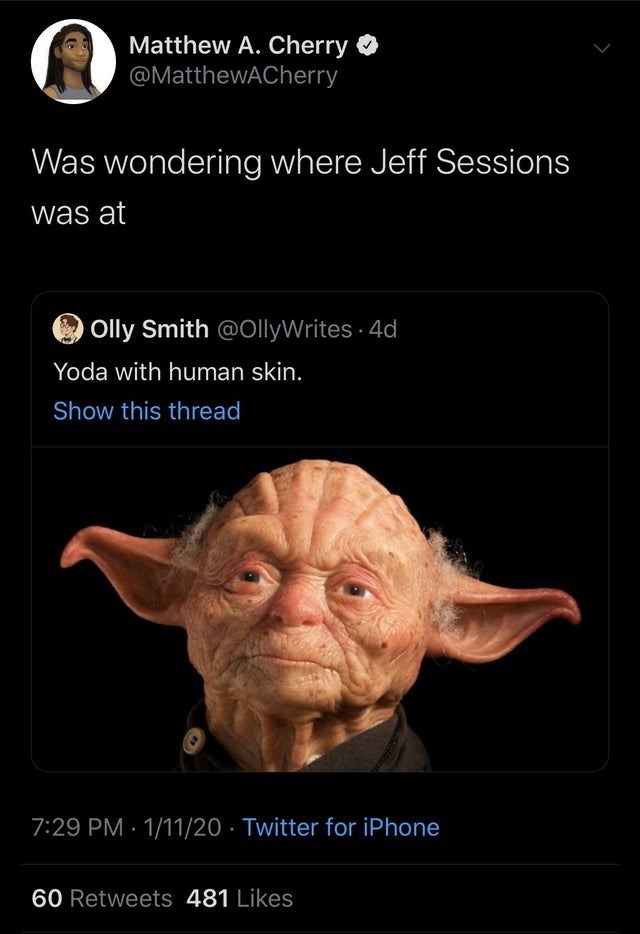The image size is (640, 934).
Task: Click the Show this thread link
Action: (147, 411)
